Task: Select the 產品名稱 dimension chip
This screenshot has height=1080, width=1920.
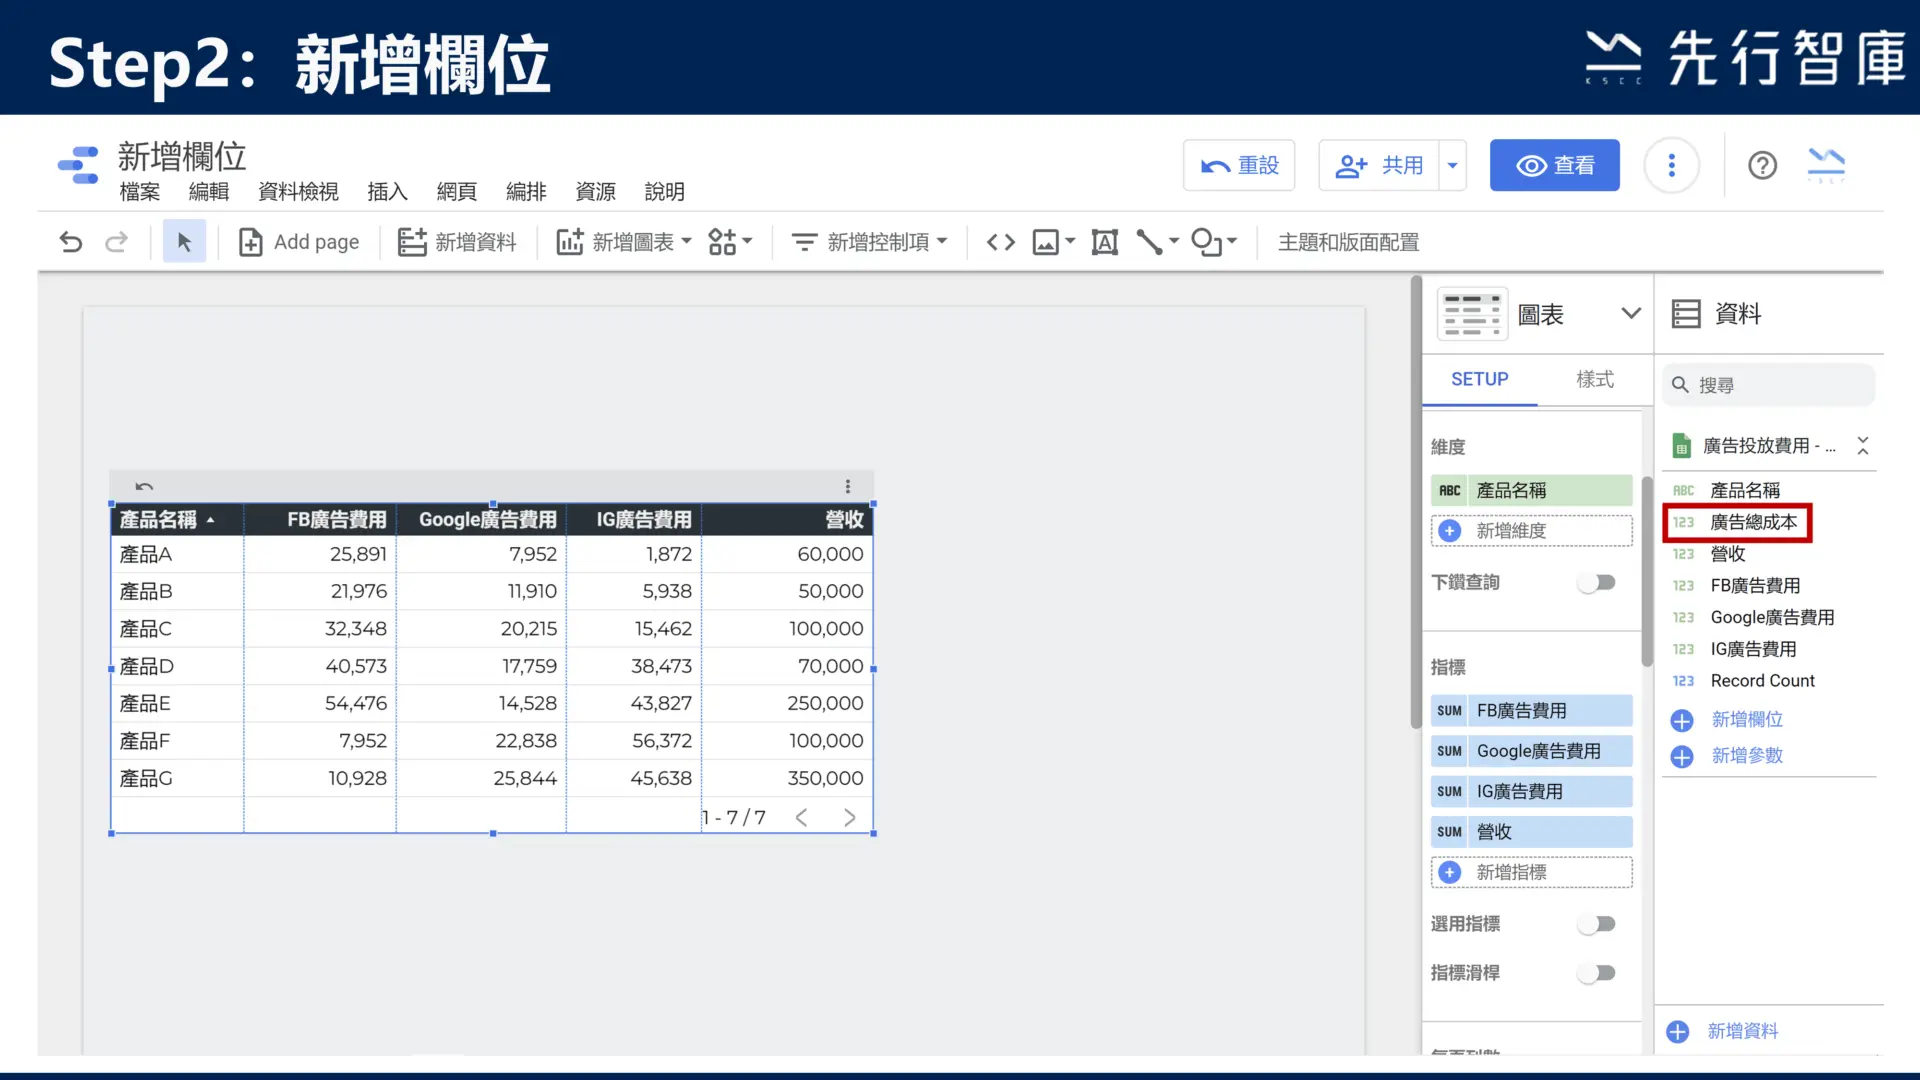Action: pos(1531,491)
